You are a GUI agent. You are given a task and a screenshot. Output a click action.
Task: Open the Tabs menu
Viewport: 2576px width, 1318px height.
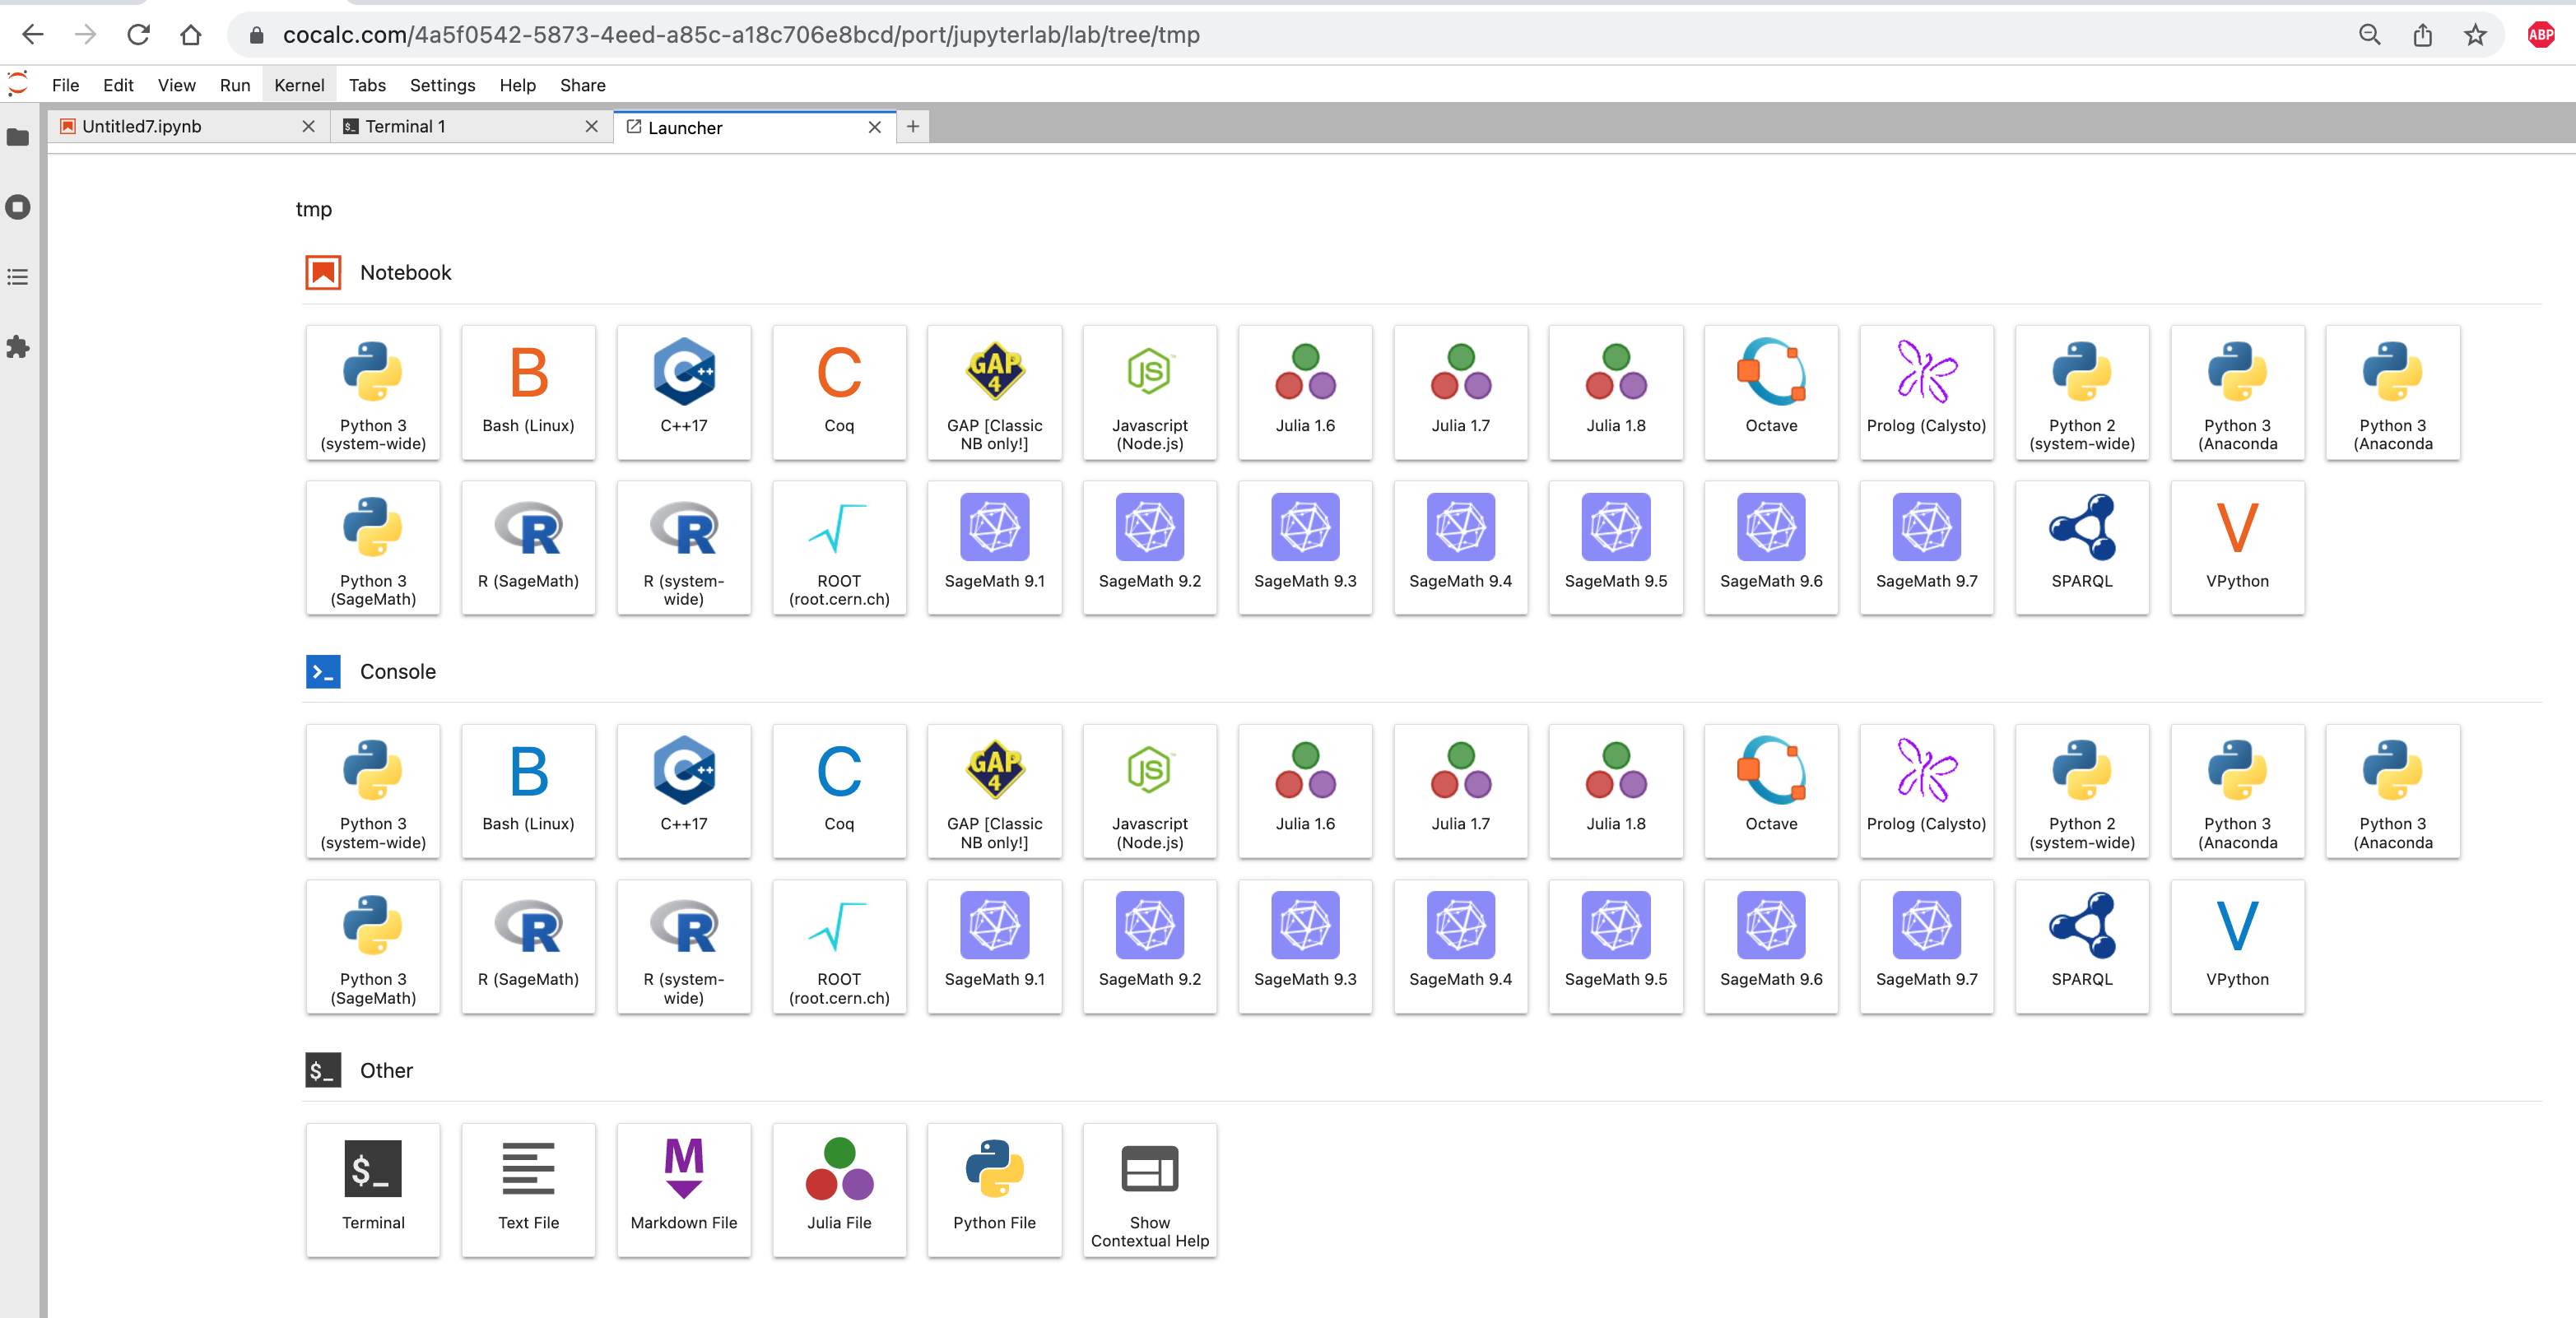[x=367, y=85]
